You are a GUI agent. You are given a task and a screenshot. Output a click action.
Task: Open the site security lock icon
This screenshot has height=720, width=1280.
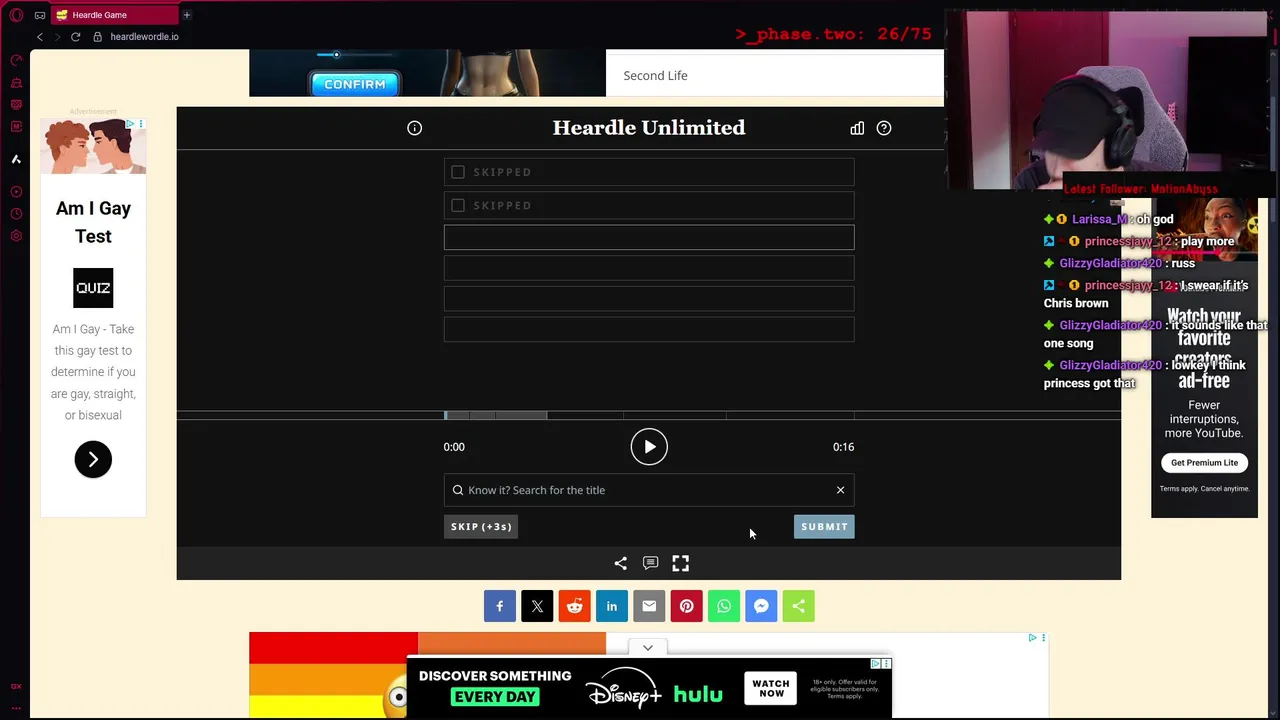[97, 37]
